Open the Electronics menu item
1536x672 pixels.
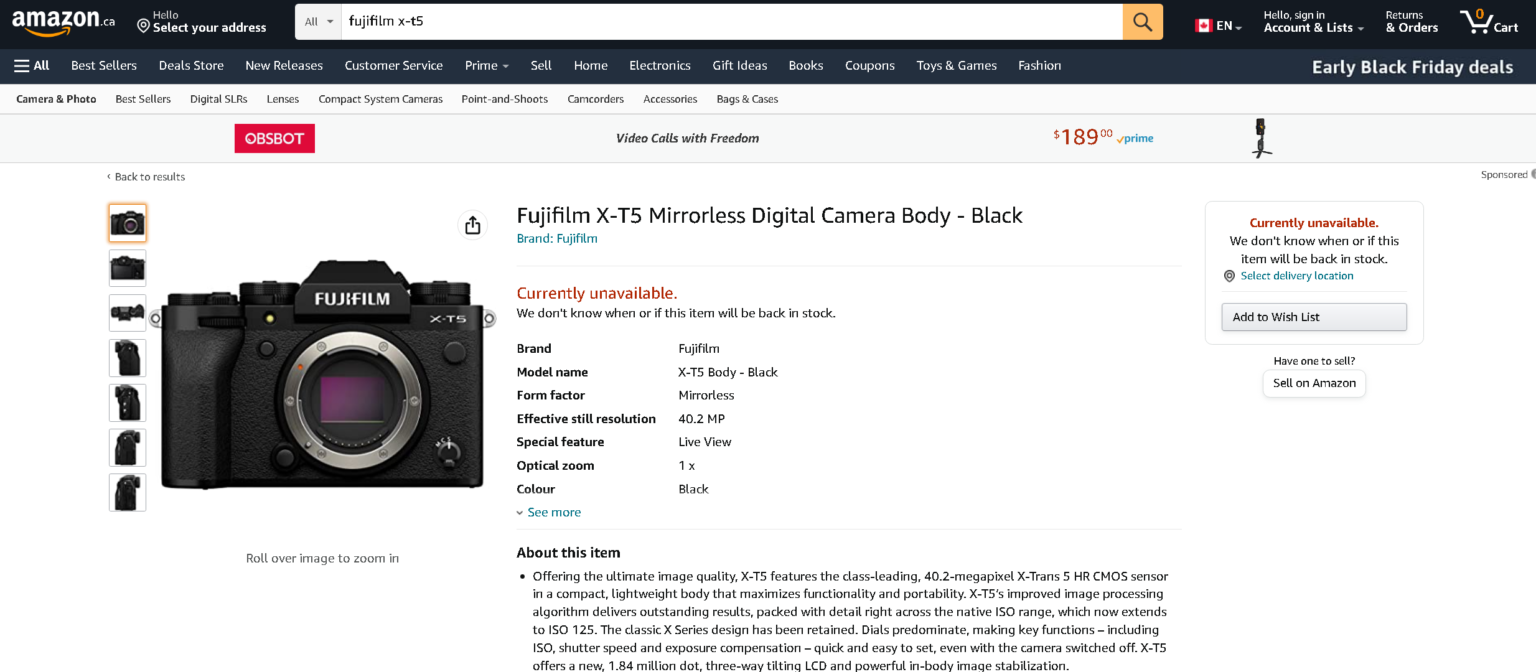(659, 65)
